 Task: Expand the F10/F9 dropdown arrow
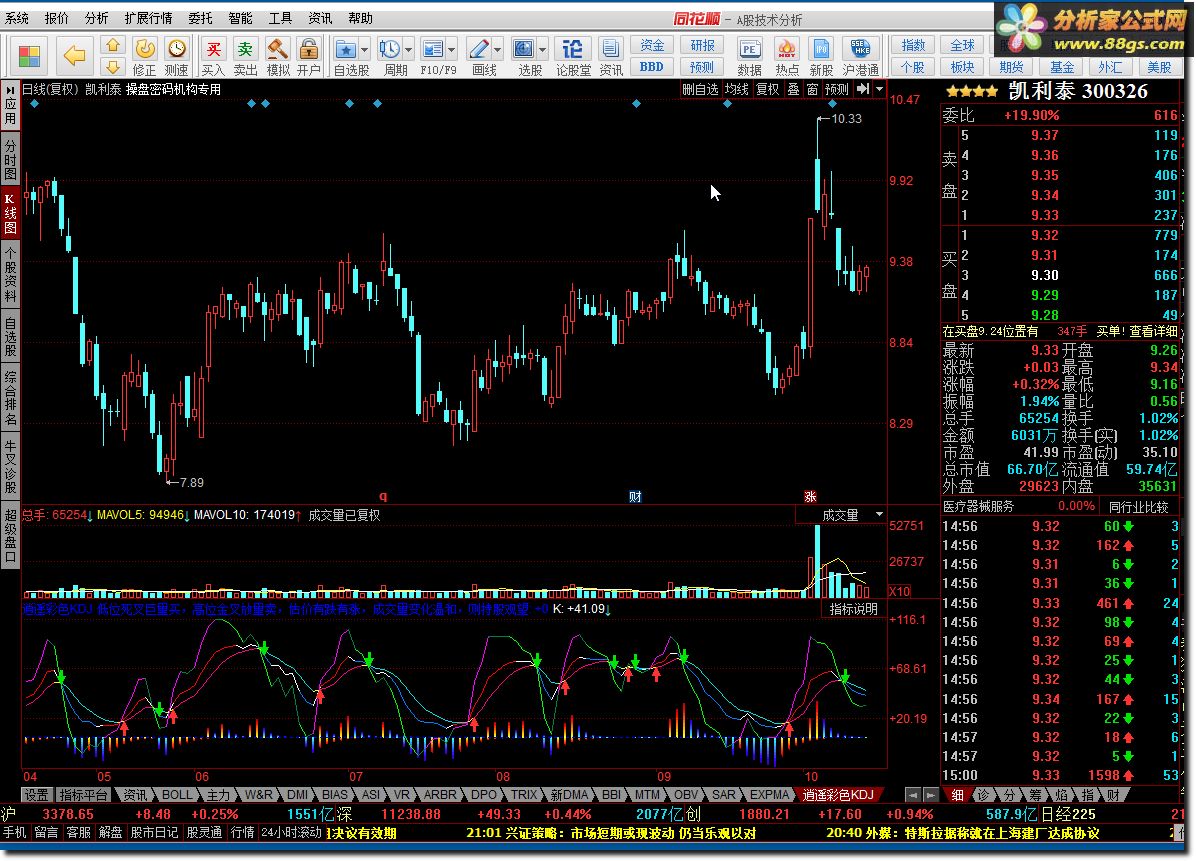(x=452, y=50)
